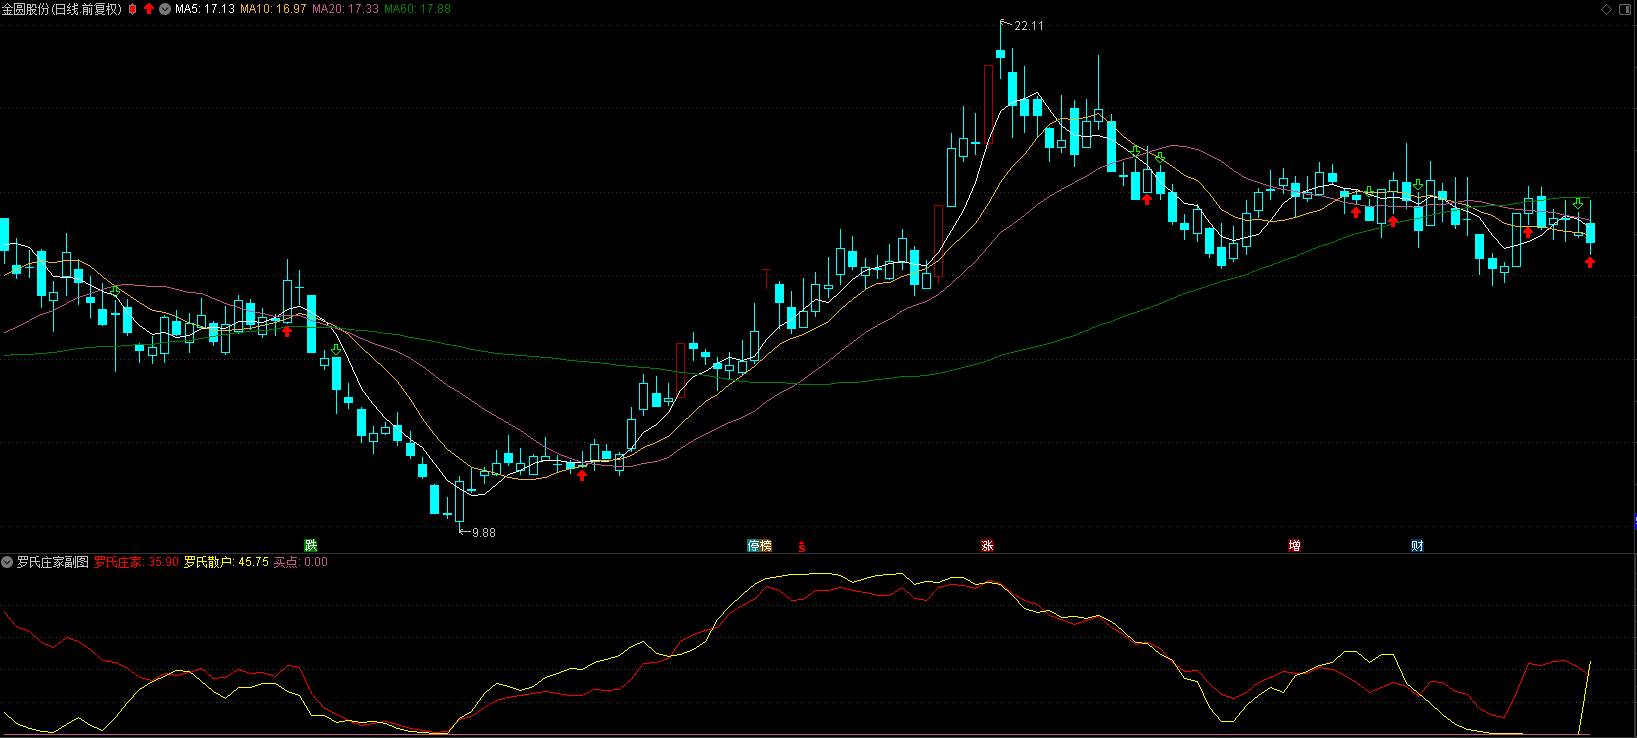Select the MA5: 17.13 indicator label
The height and width of the screenshot is (738, 1637).
click(x=205, y=9)
